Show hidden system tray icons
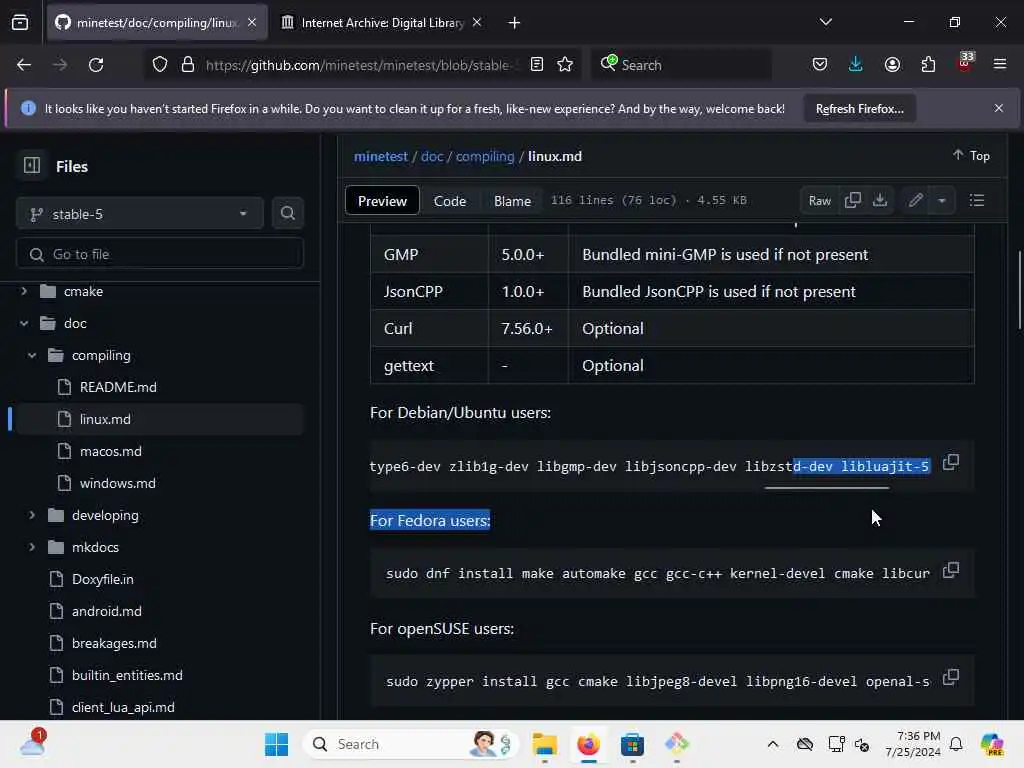1024x768 pixels. [x=773, y=744]
